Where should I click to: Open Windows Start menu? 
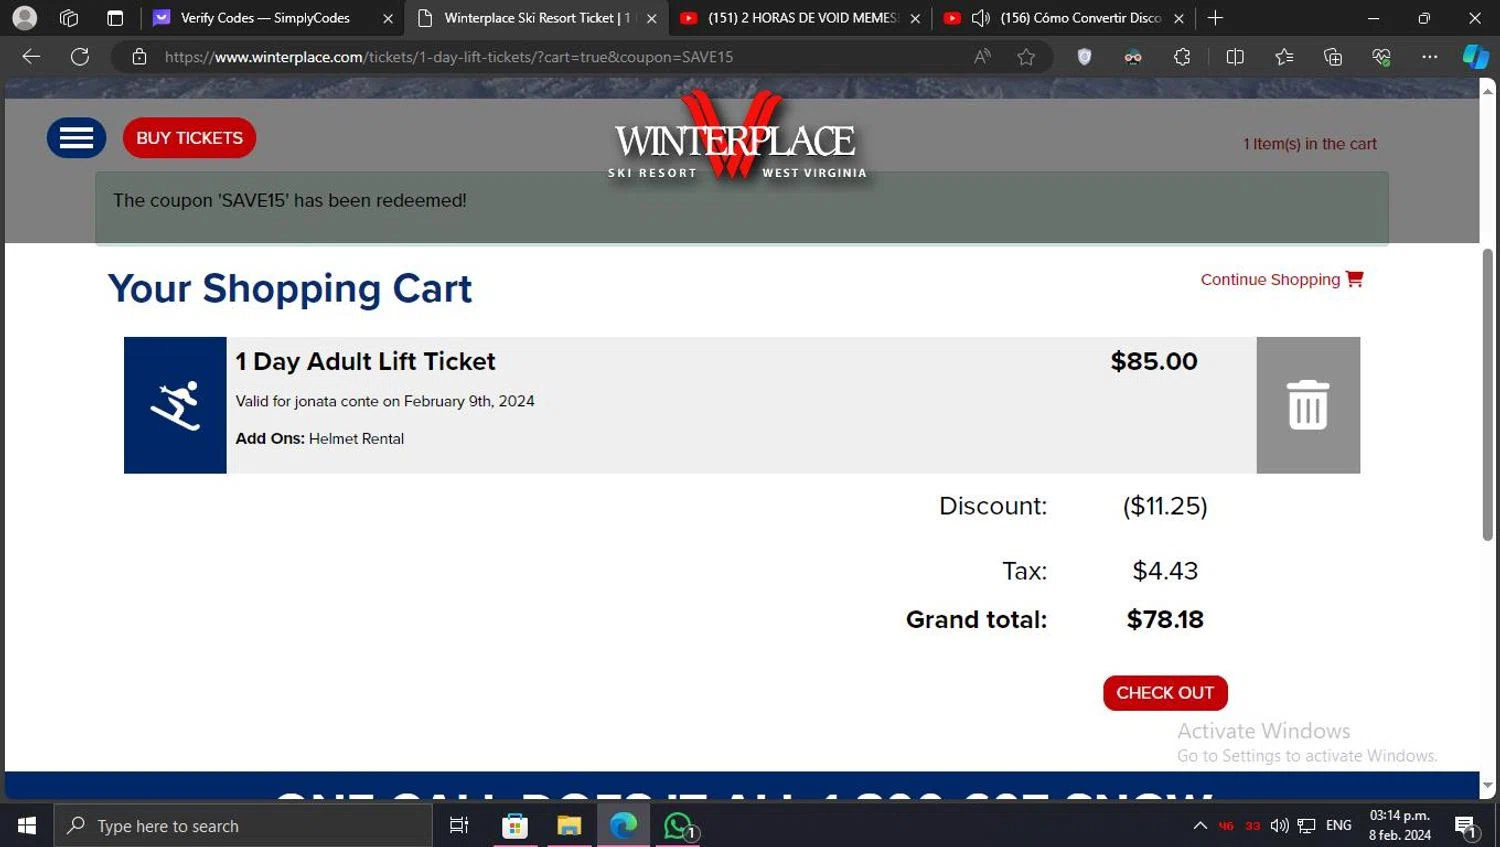[27, 826]
